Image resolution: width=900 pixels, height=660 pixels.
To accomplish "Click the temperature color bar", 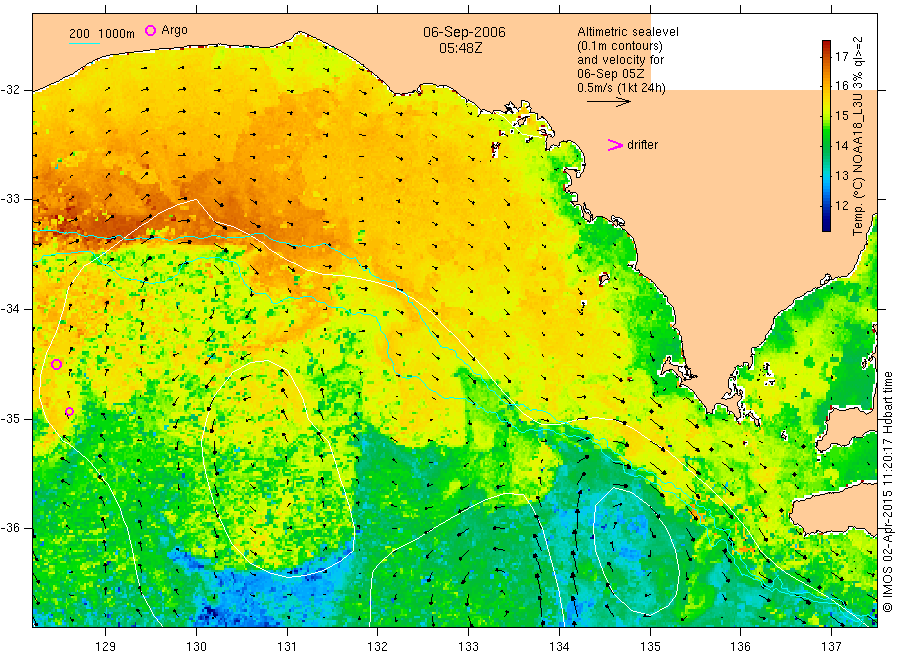I will 827,135.
